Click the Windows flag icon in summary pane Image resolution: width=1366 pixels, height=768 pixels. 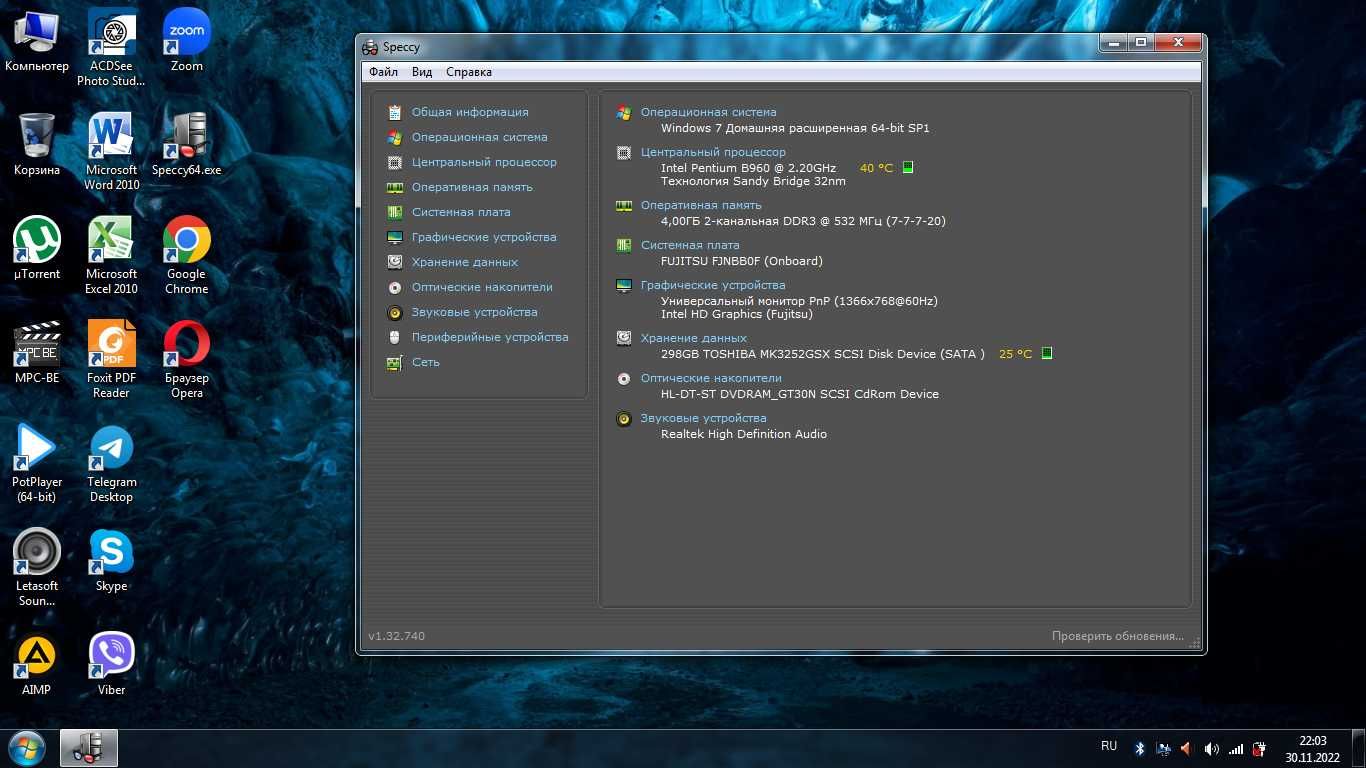click(624, 112)
